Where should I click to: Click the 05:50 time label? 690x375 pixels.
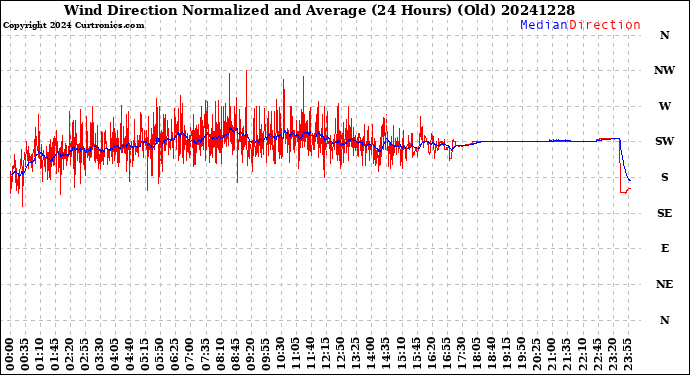pos(160,354)
